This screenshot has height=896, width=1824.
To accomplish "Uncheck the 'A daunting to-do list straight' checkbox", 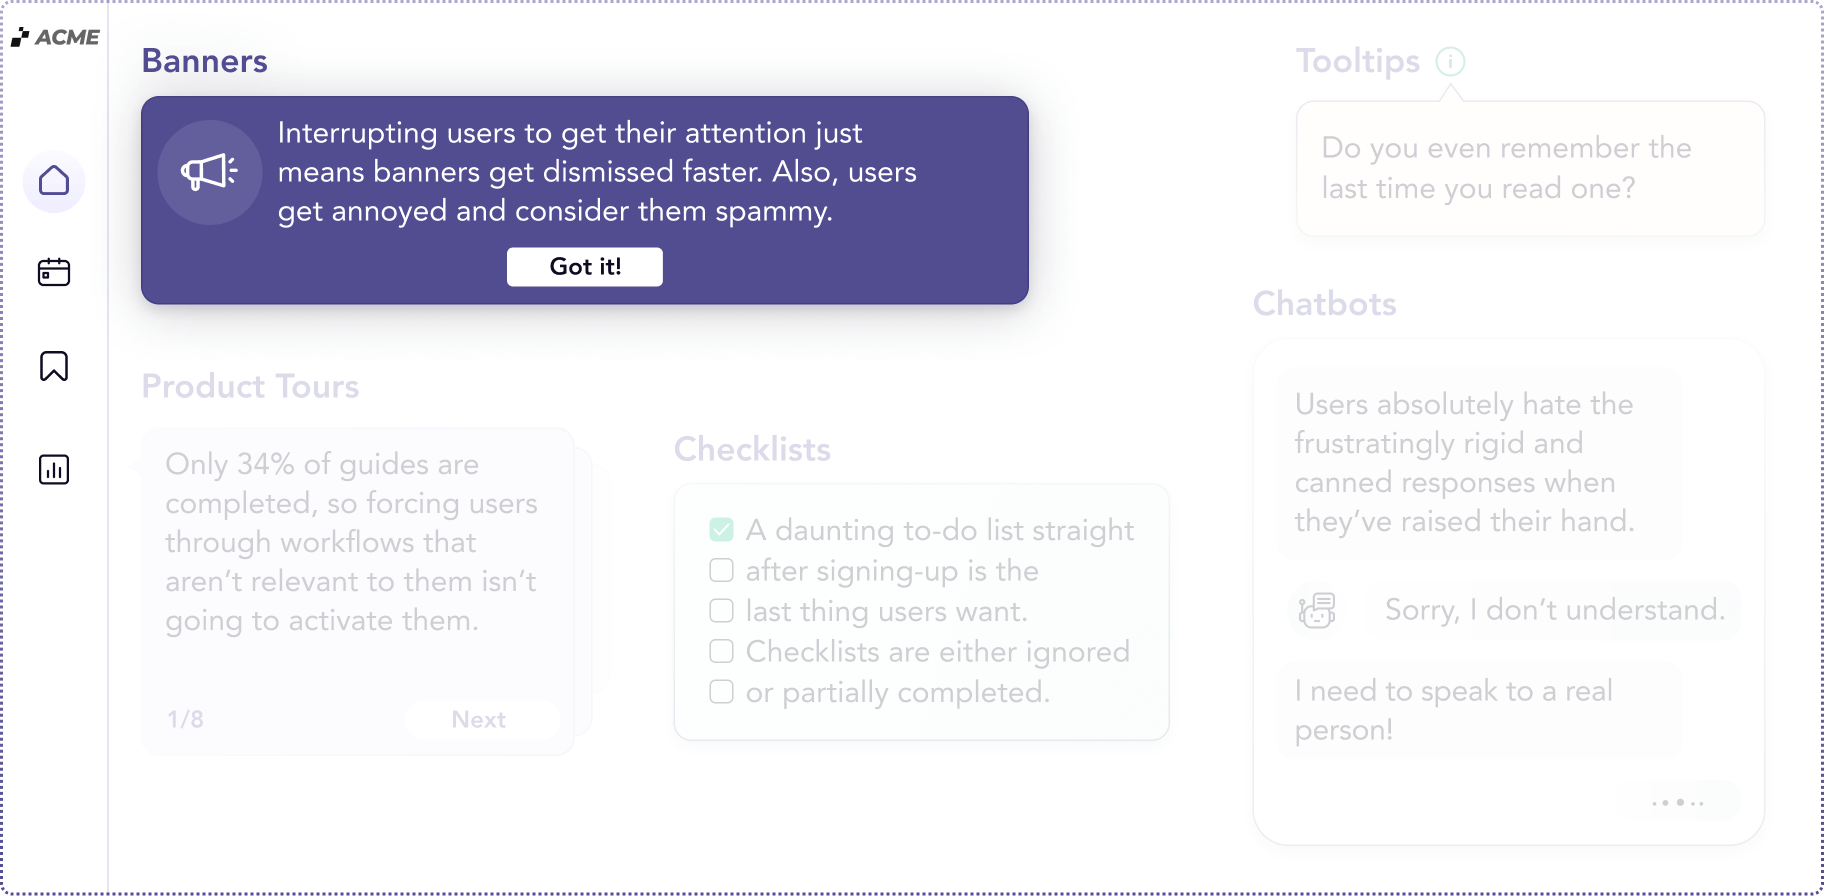I will pos(721,530).
